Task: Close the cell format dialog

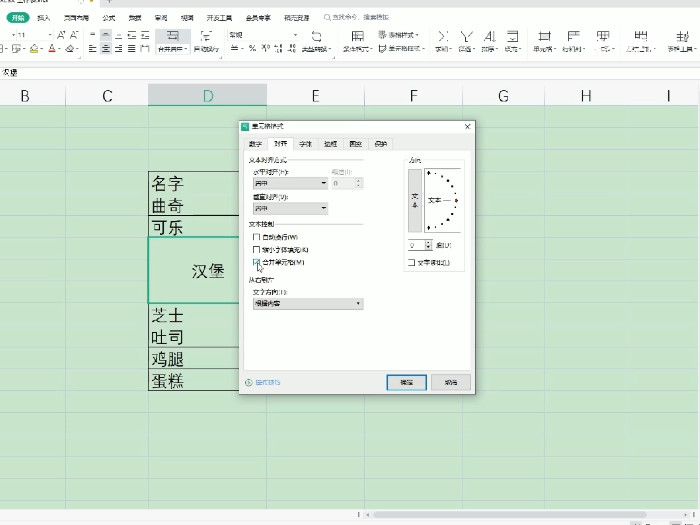Action: (x=467, y=126)
